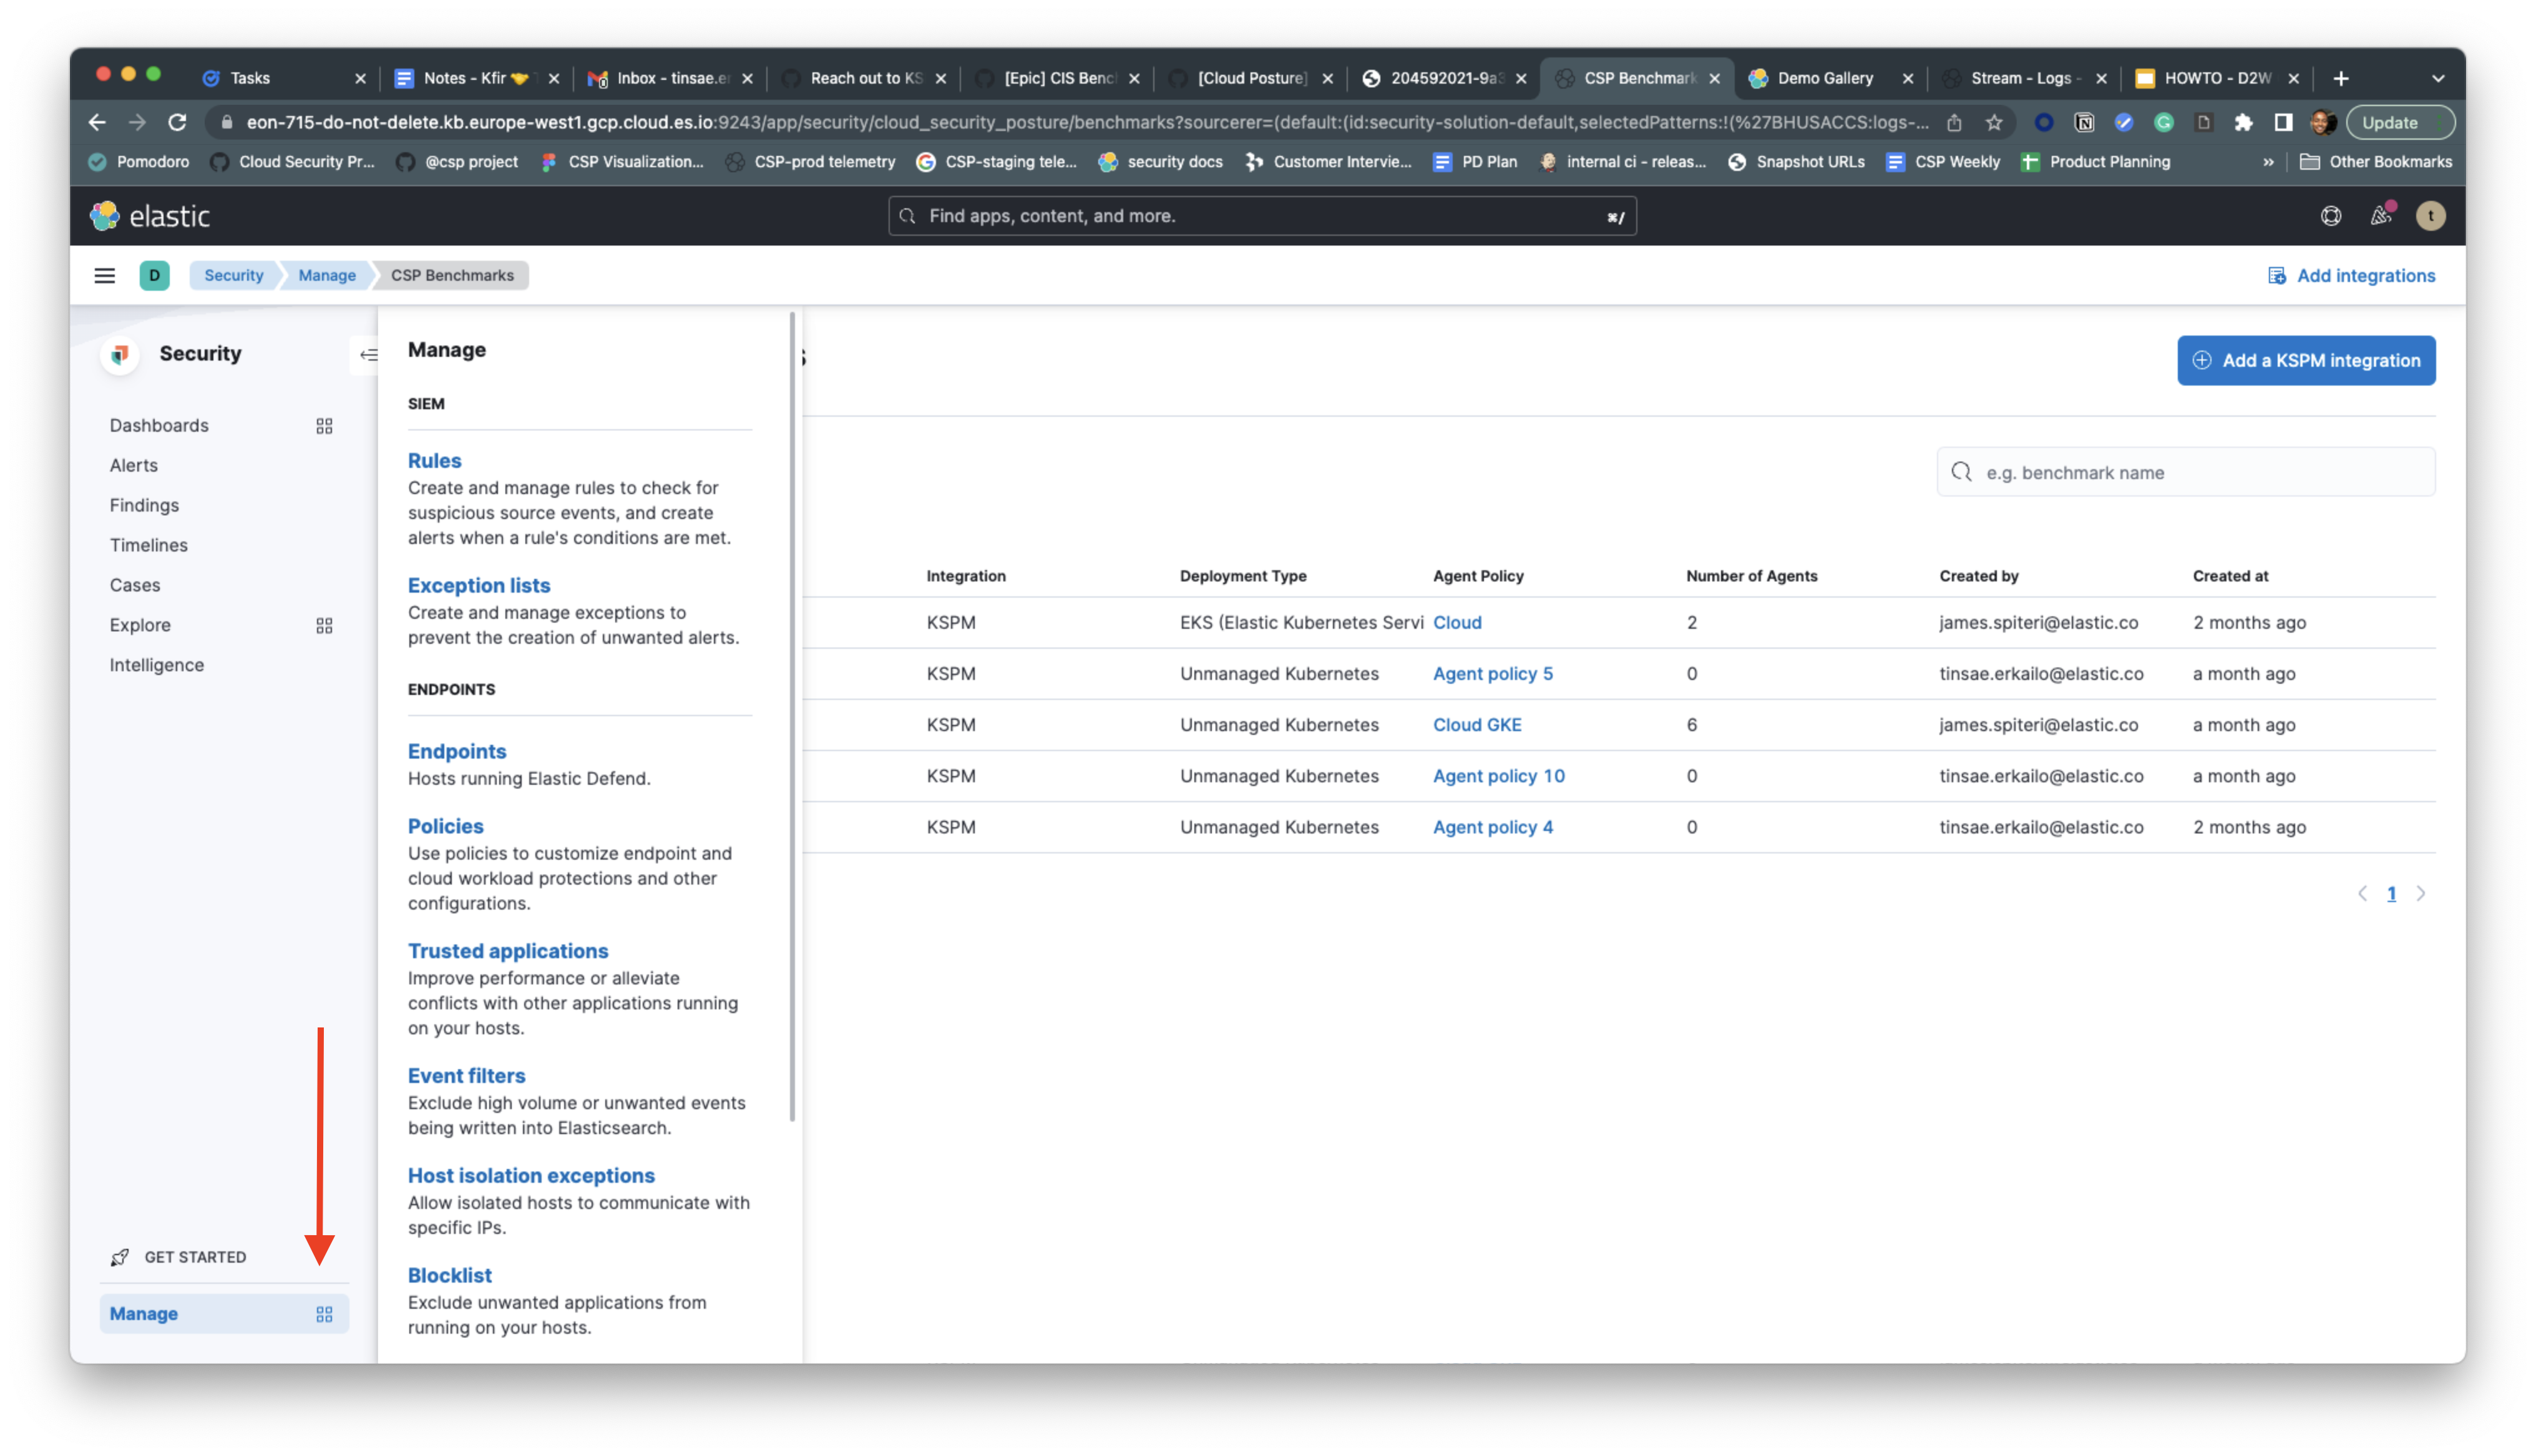Click the next-page chevron in pagination
The height and width of the screenshot is (1456, 2536).
(2421, 893)
